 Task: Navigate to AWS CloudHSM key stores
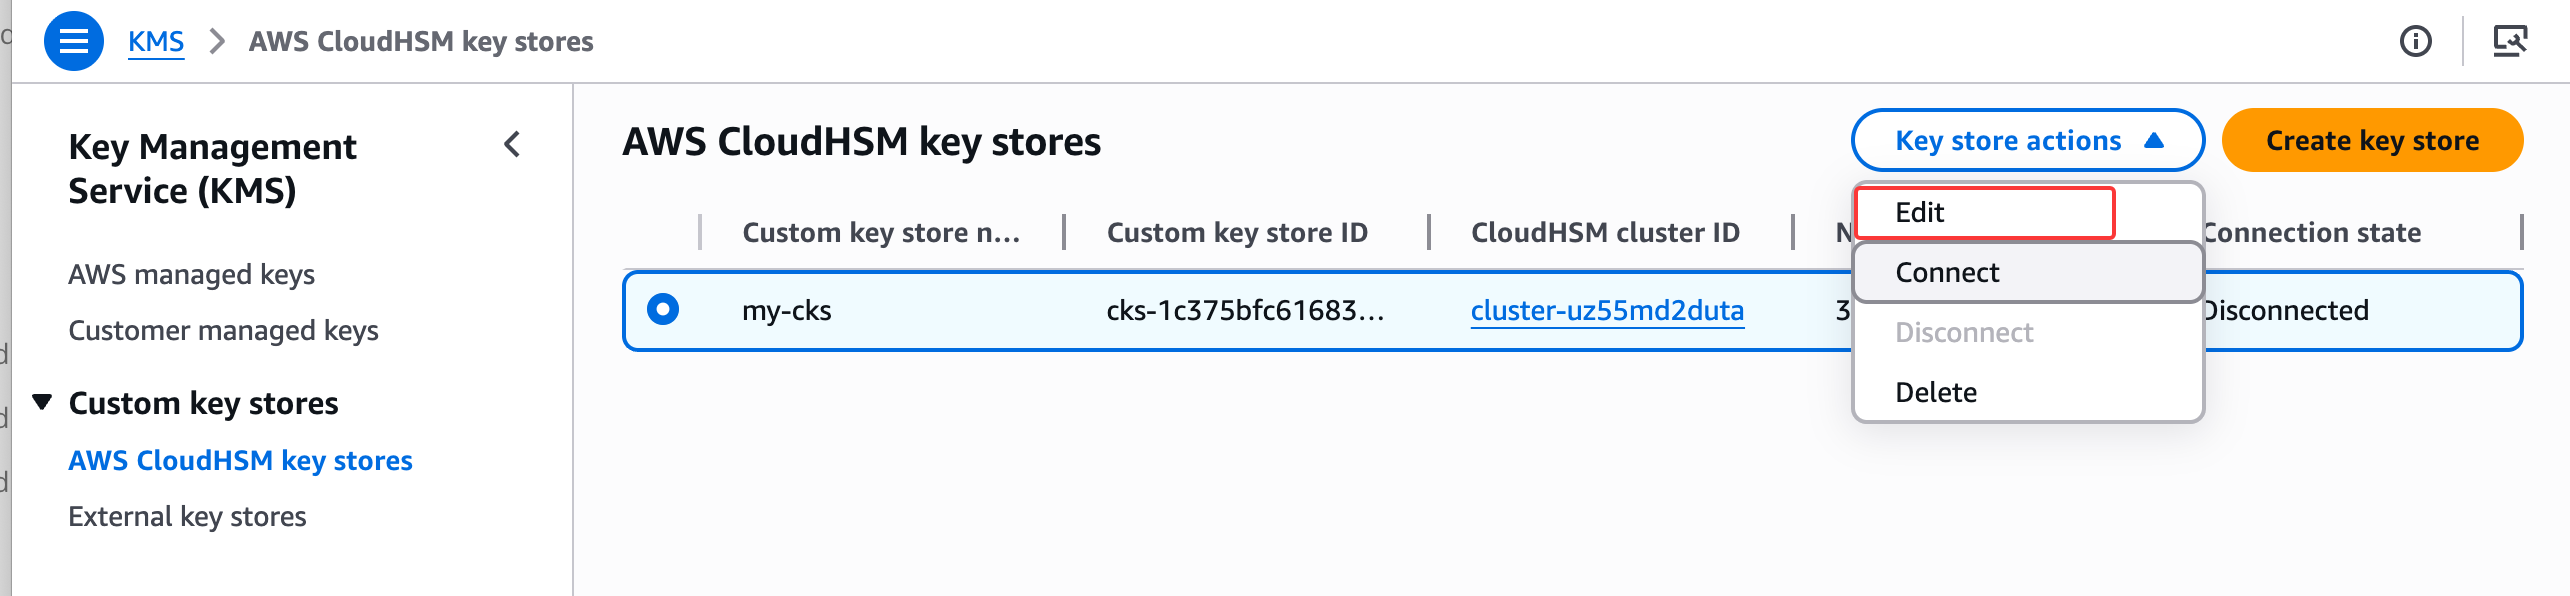click(240, 460)
